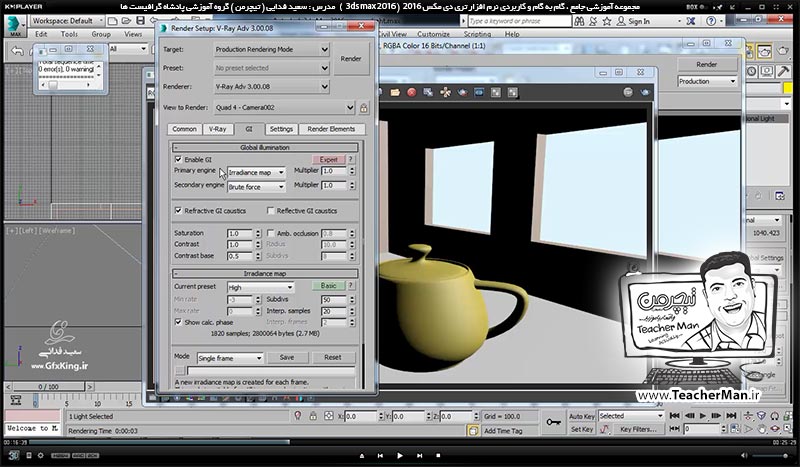Viewport: 800px width, 467px height.
Task: Open Current preset dropdown set to High
Action: click(260, 287)
